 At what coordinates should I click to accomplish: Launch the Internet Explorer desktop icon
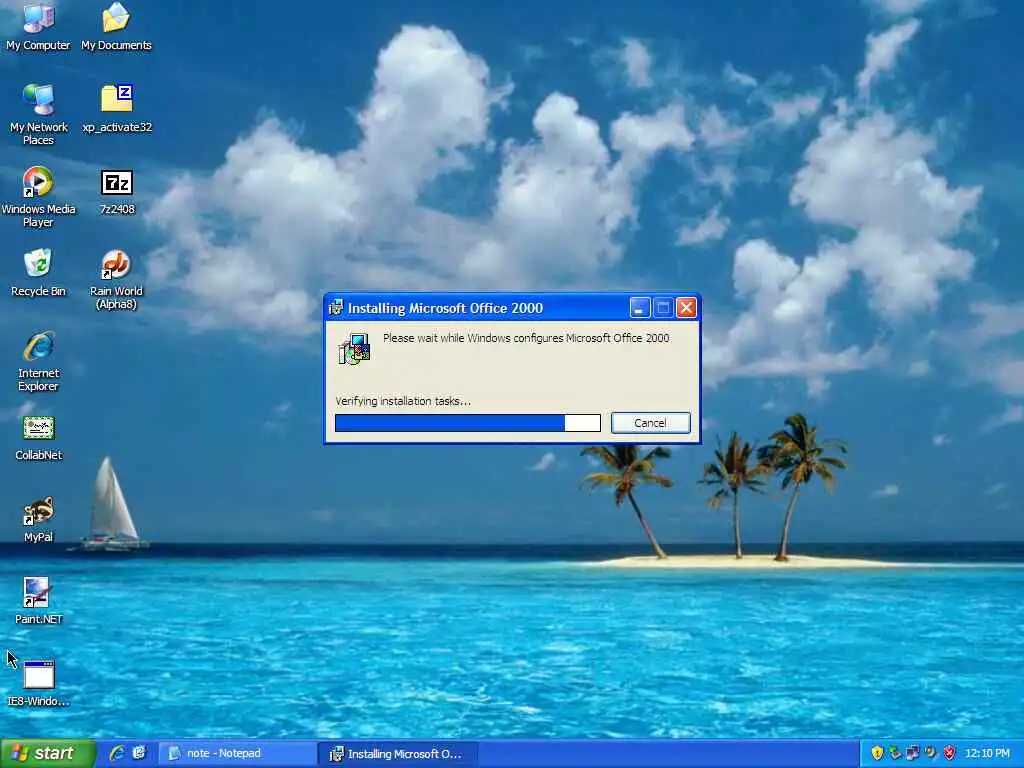pos(38,360)
